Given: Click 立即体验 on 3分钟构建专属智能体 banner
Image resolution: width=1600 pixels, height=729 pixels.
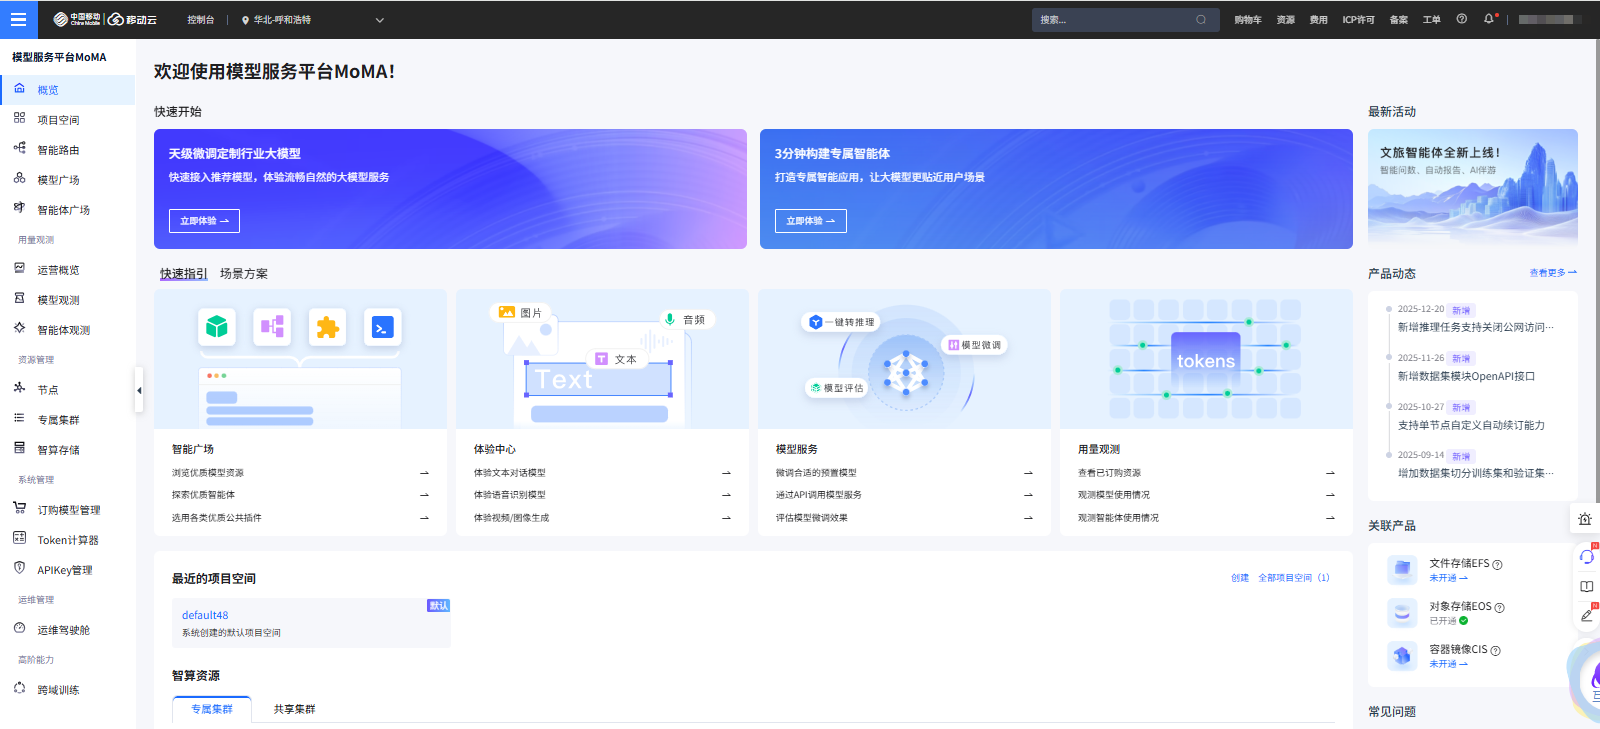Looking at the screenshot, I should point(811,221).
